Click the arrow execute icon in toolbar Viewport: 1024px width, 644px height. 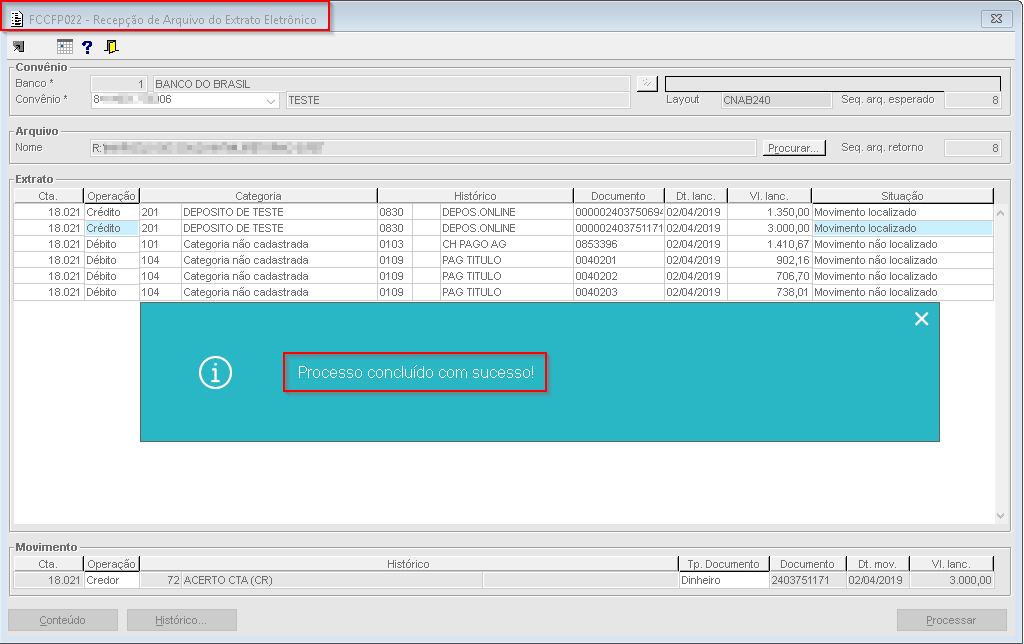pyautogui.click(x=18, y=46)
